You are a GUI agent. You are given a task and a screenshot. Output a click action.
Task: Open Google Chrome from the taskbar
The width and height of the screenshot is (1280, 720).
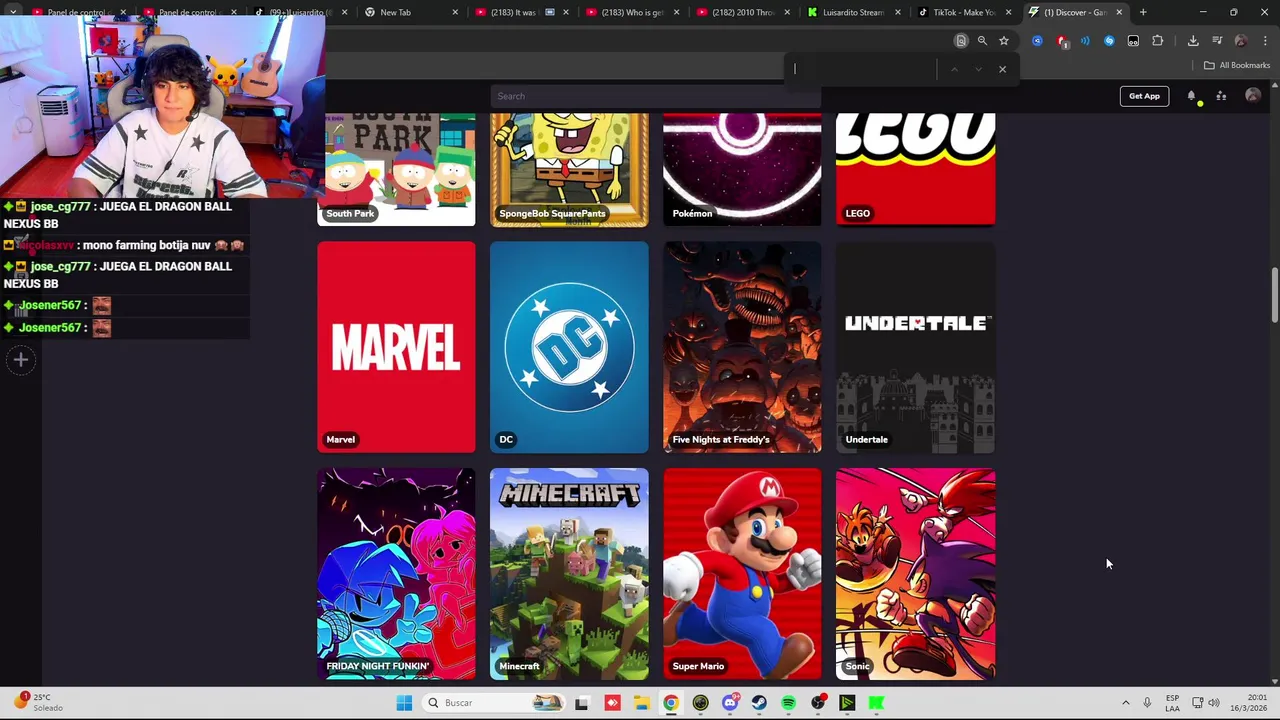671,703
